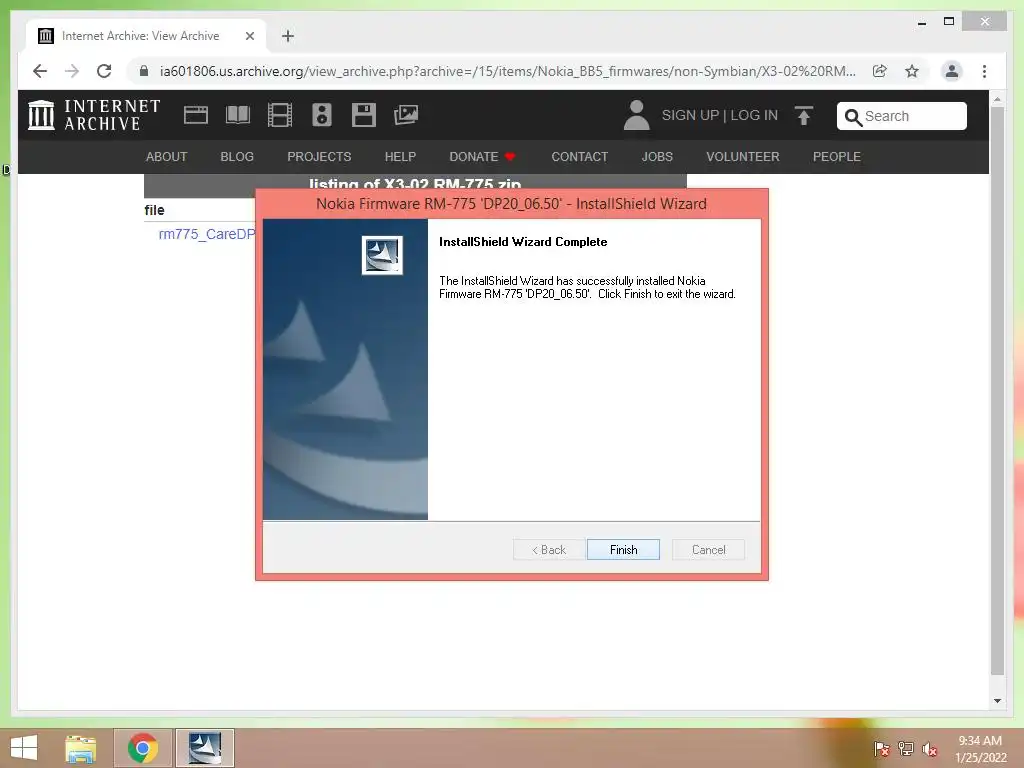This screenshot has width=1024, height=768.
Task: Focus the Archive Search field
Action: point(902,116)
